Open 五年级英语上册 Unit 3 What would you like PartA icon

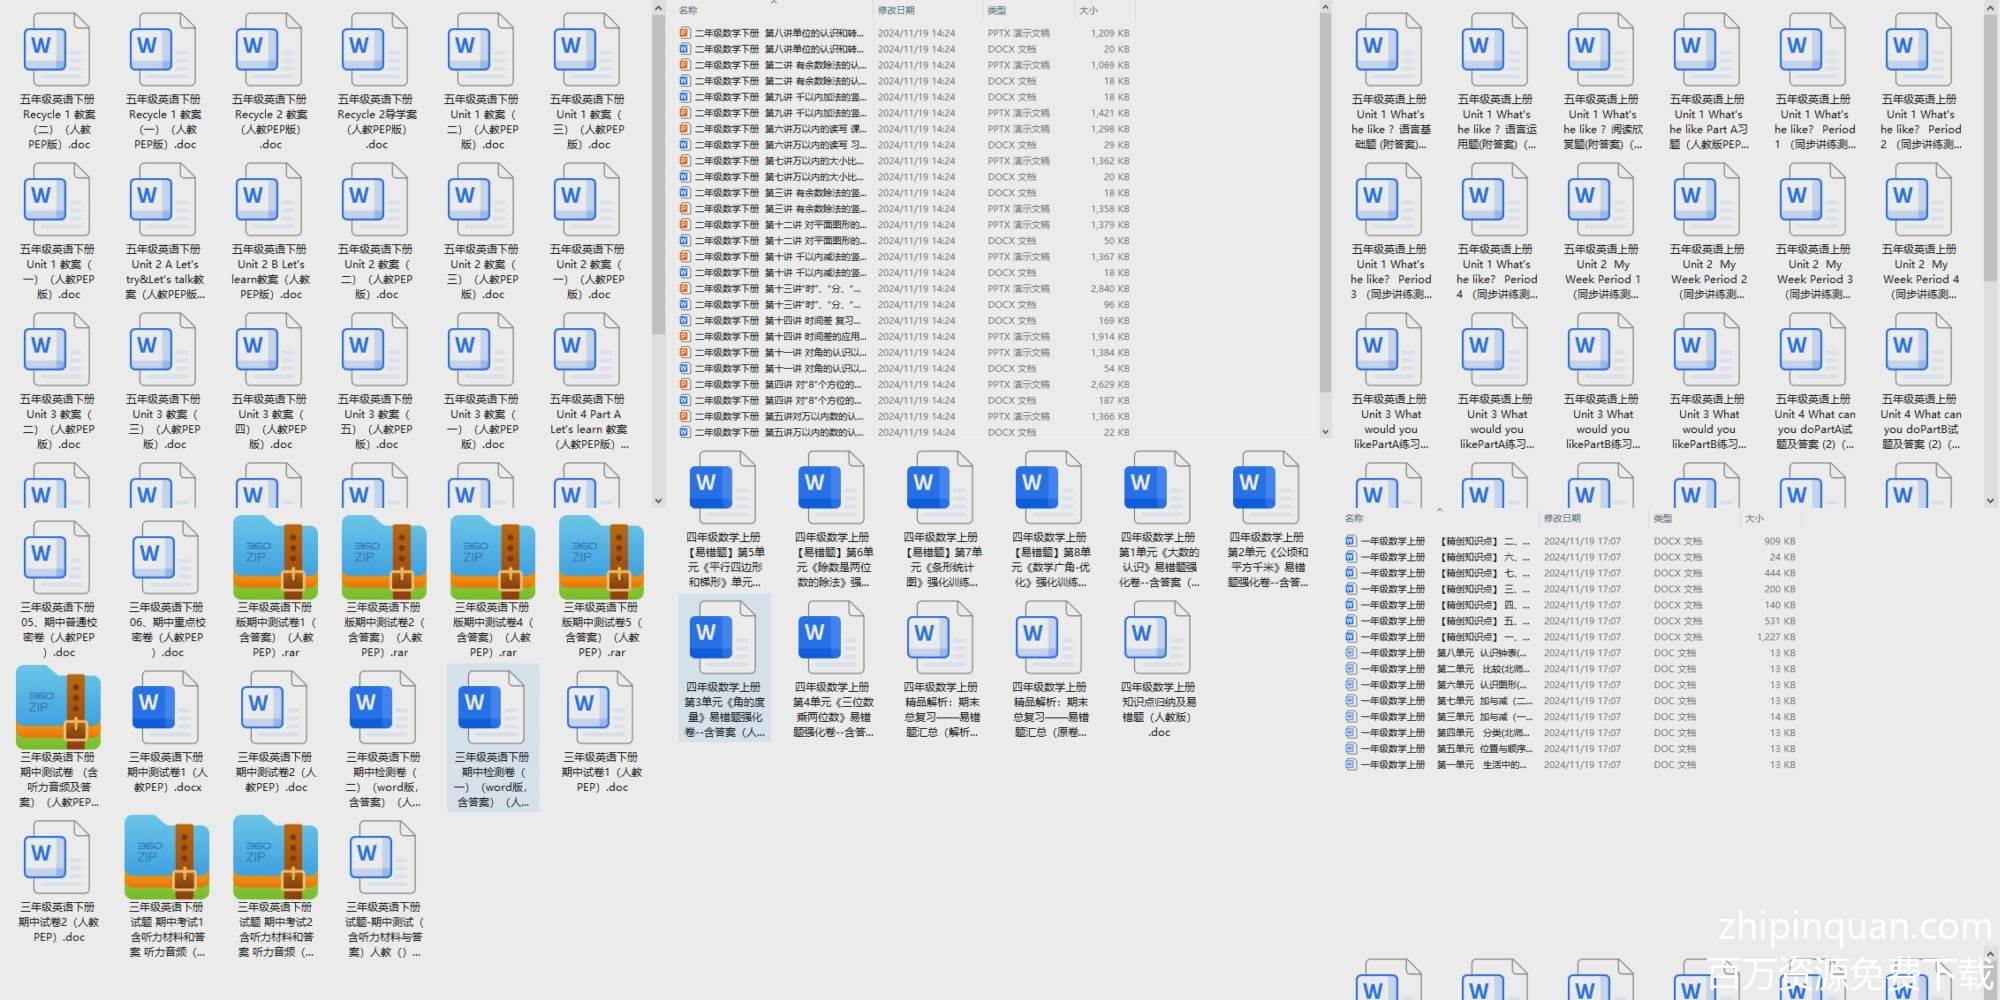(x=1390, y=350)
